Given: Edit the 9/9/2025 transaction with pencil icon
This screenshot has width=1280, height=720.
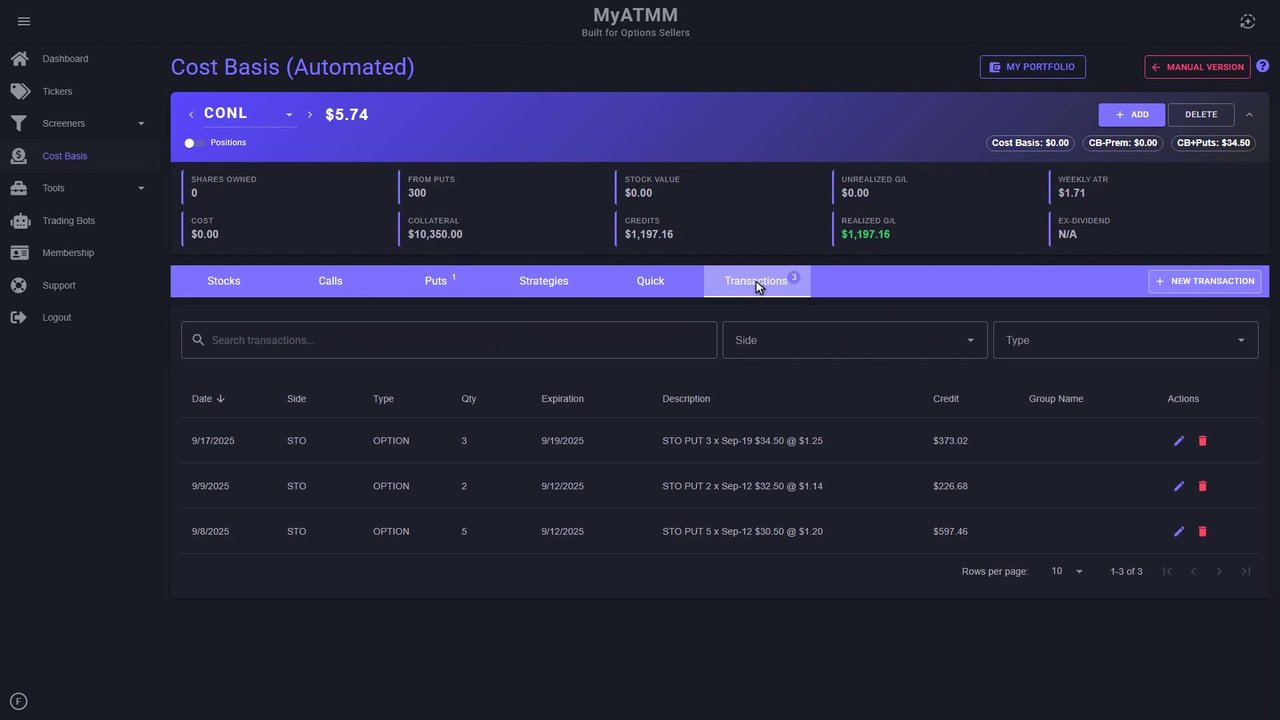Looking at the screenshot, I should click(1179, 486).
